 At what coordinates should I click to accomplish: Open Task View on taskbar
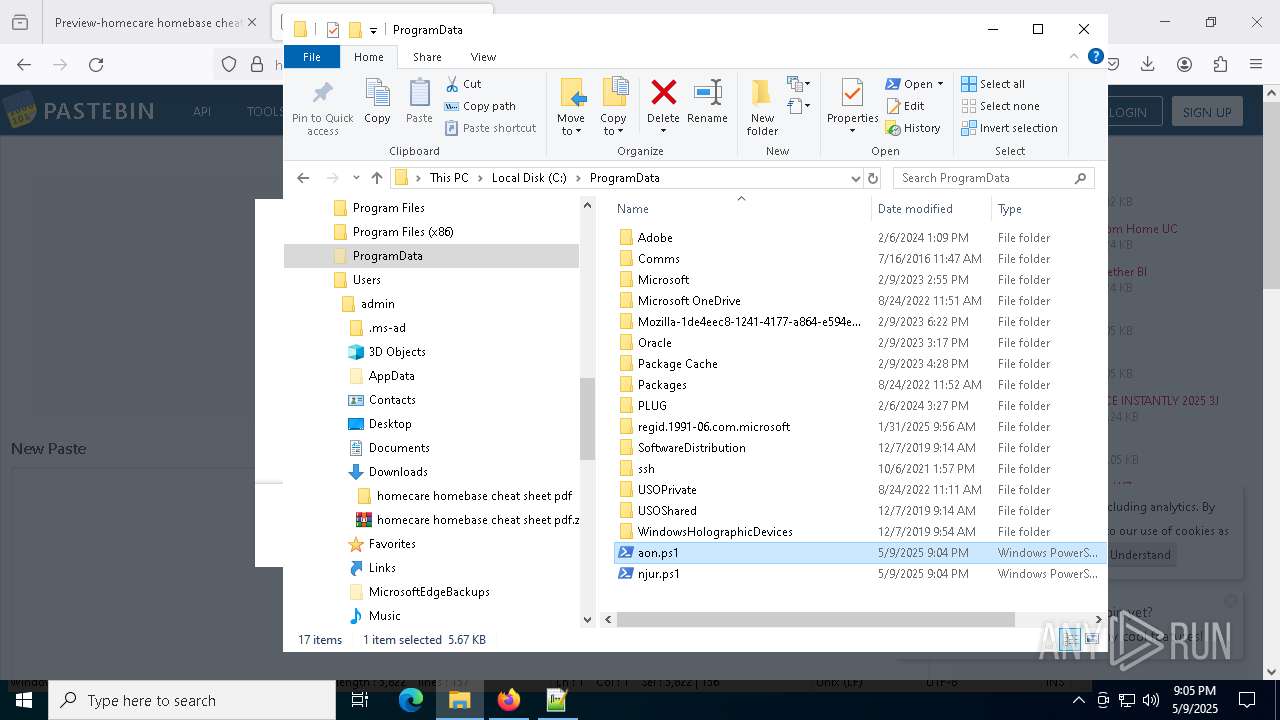(360, 700)
